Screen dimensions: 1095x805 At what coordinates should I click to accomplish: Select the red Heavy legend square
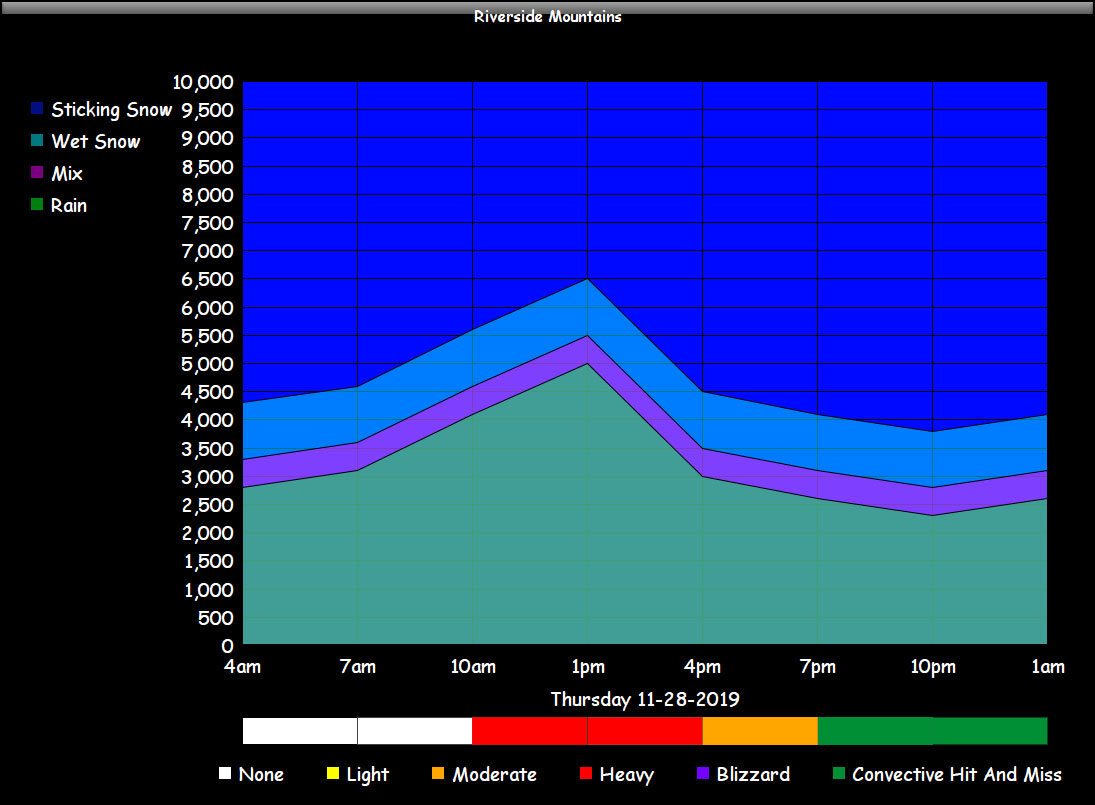coord(585,774)
